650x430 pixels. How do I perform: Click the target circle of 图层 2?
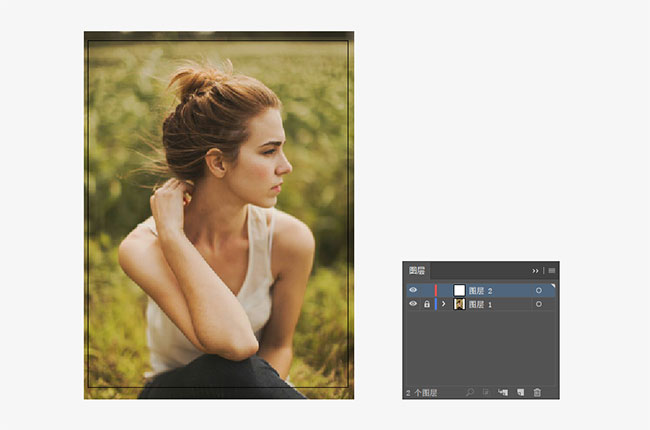539,290
